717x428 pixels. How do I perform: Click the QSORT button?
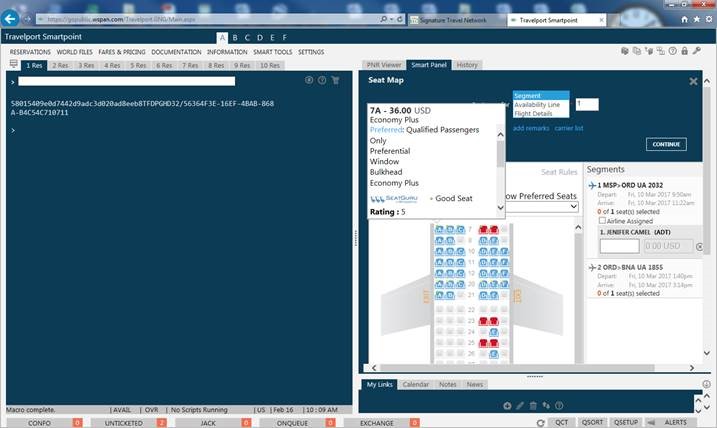coord(592,423)
